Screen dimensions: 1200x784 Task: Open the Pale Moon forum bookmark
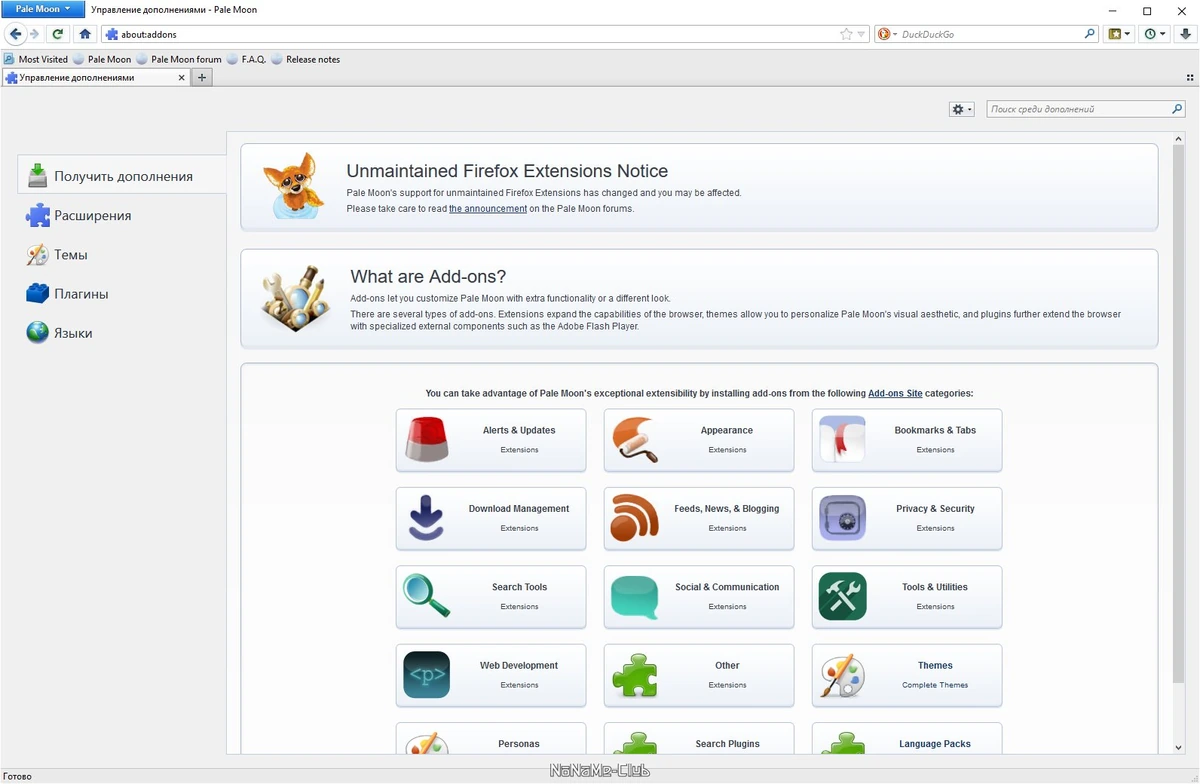coord(179,59)
